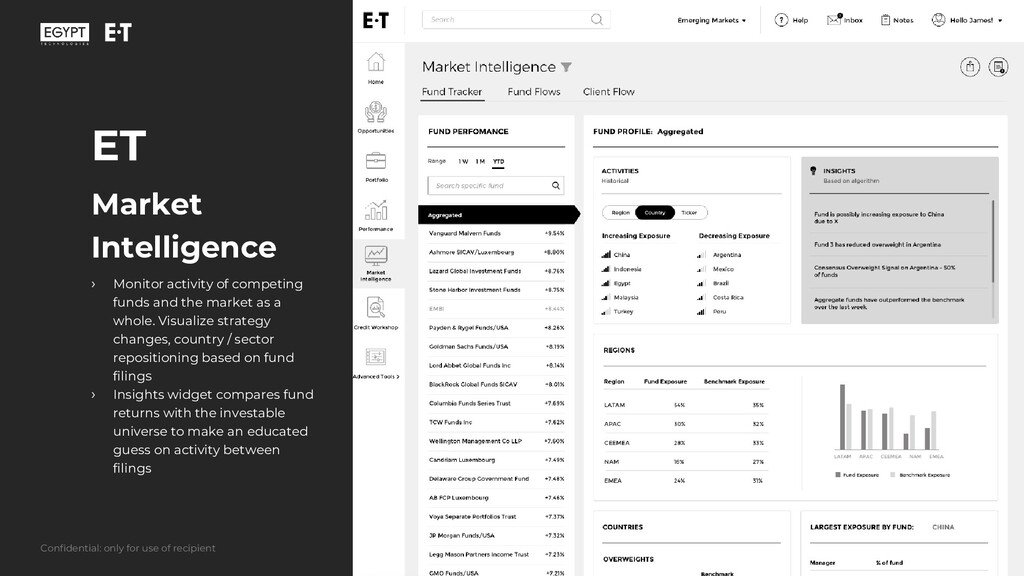
Task: Select Goldman Sachs Funds/USA row
Action: tap(496, 347)
